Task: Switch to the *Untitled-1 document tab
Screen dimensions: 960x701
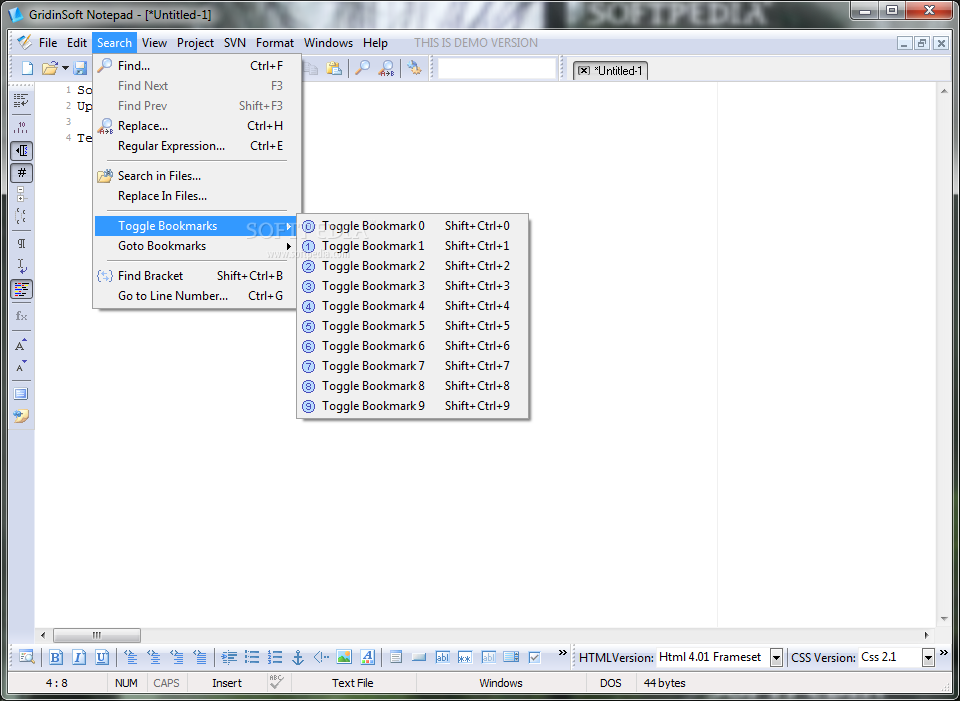Action: 618,70
